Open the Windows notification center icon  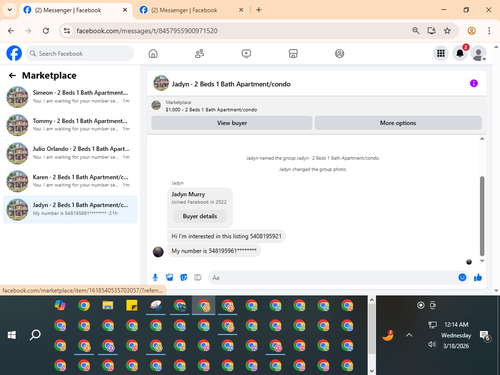484,335
